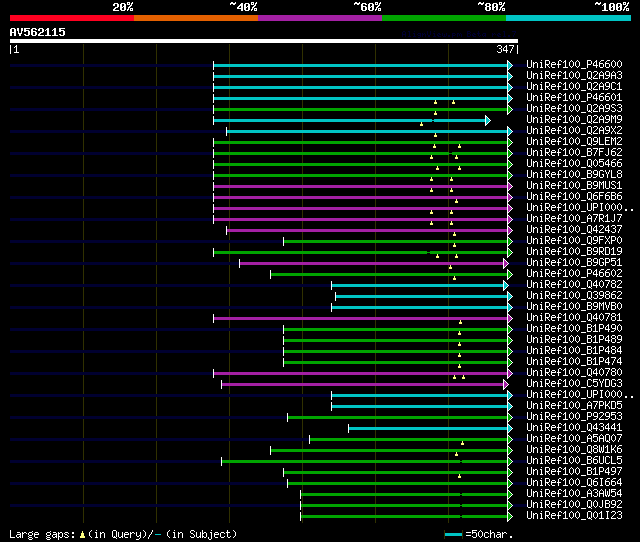Click the cyan ~100% identity legend segment
The width and height of the screenshot is (640, 542).
(x=569, y=18)
